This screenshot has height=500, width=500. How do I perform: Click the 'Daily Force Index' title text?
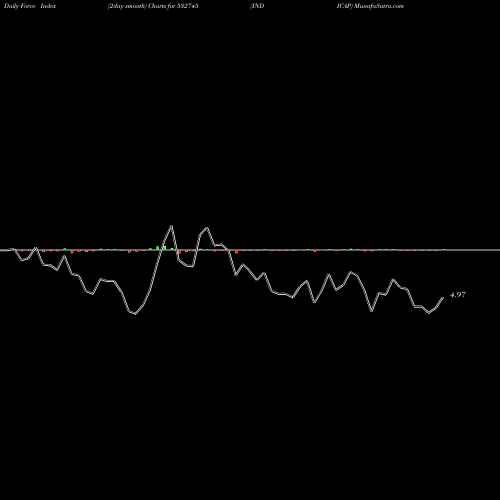coord(30,6)
